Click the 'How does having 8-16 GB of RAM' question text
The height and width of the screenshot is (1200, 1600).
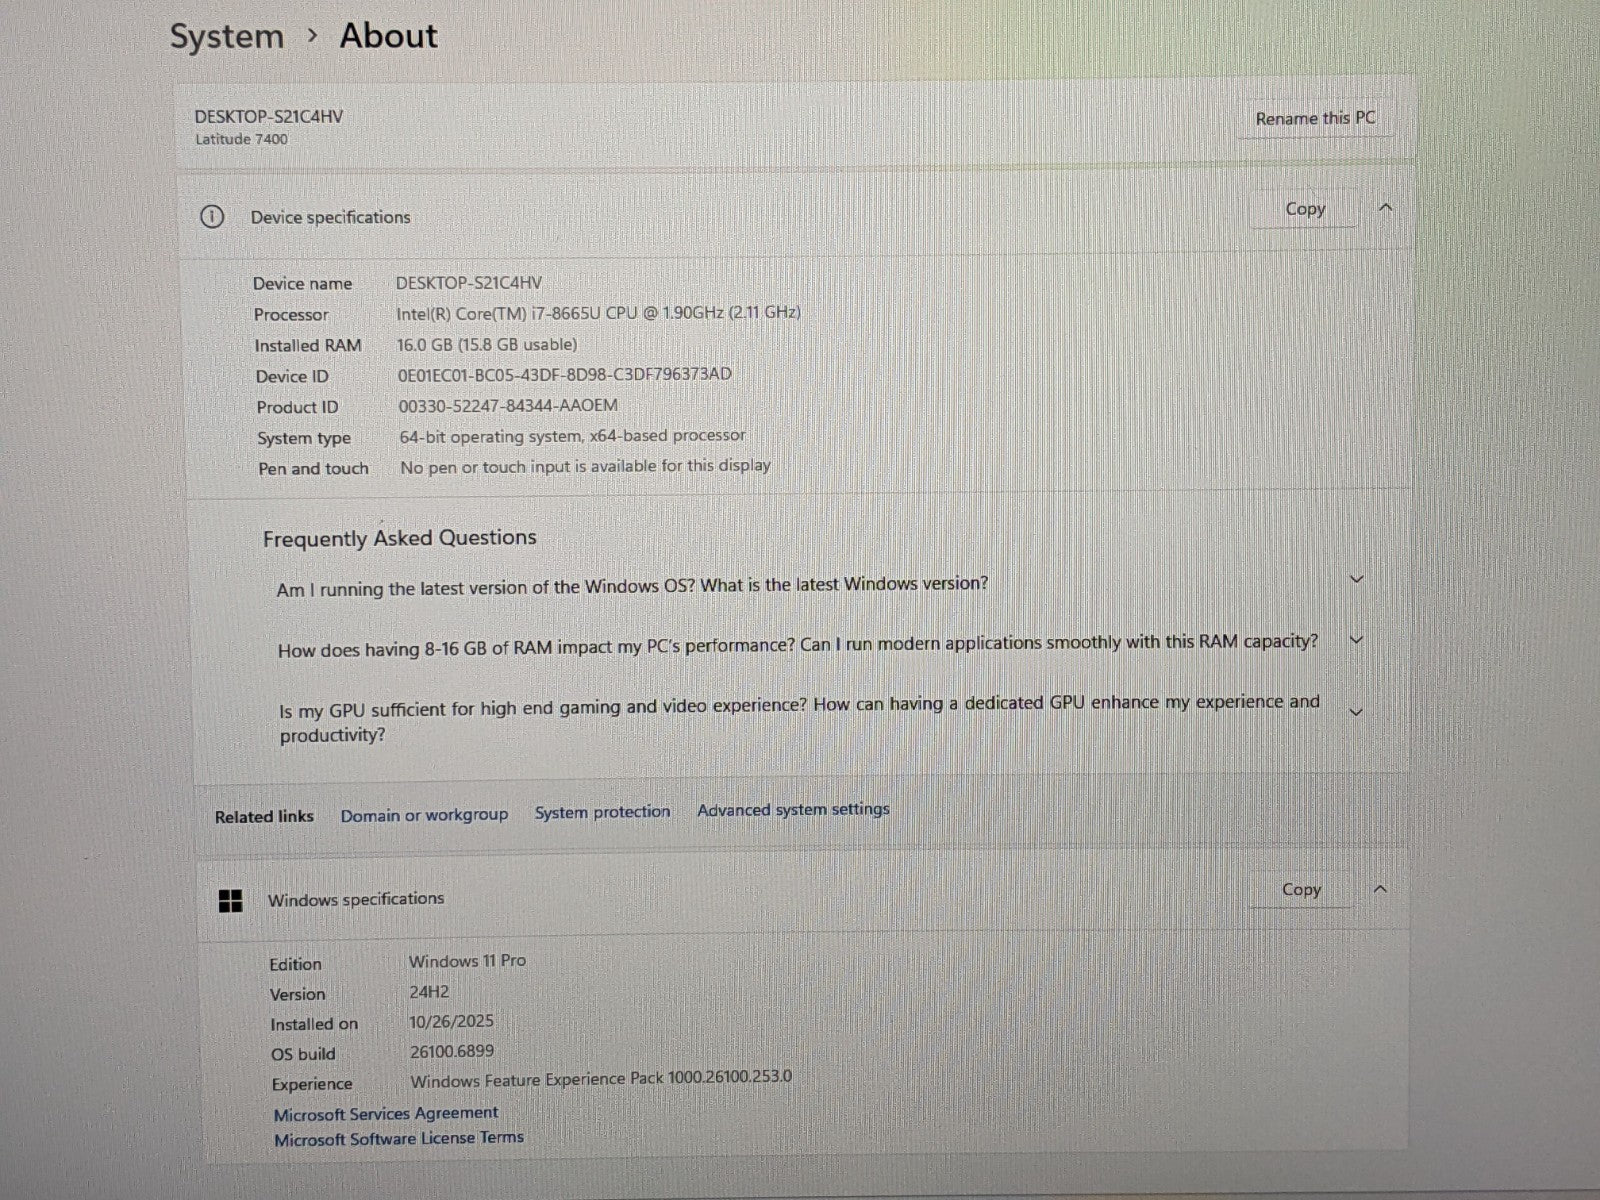797,646
